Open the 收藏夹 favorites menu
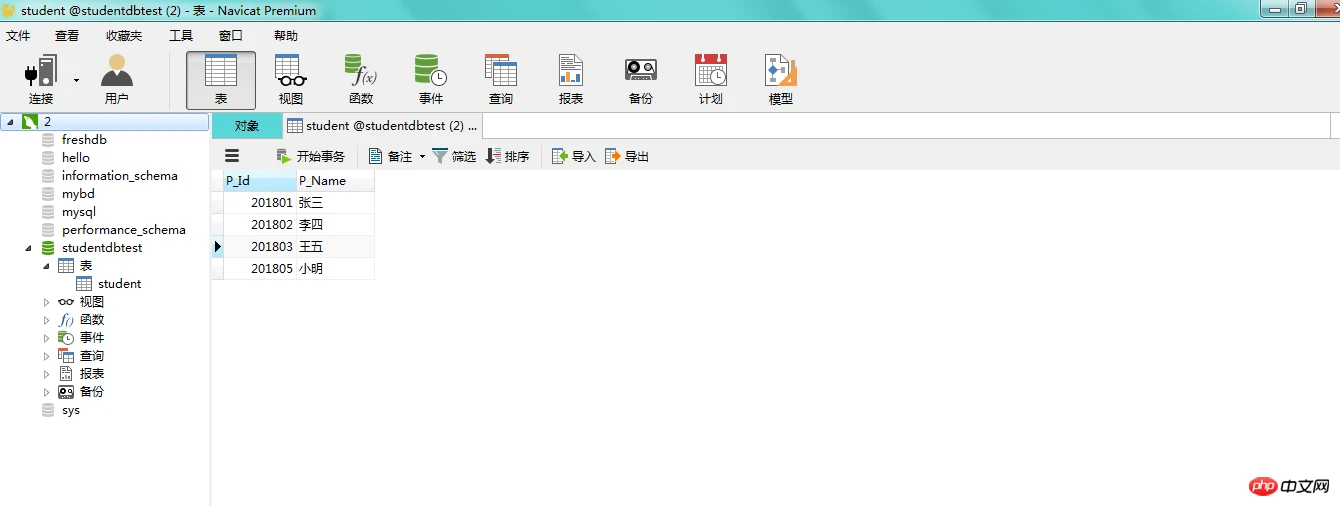The image size is (1340, 506). (124, 36)
